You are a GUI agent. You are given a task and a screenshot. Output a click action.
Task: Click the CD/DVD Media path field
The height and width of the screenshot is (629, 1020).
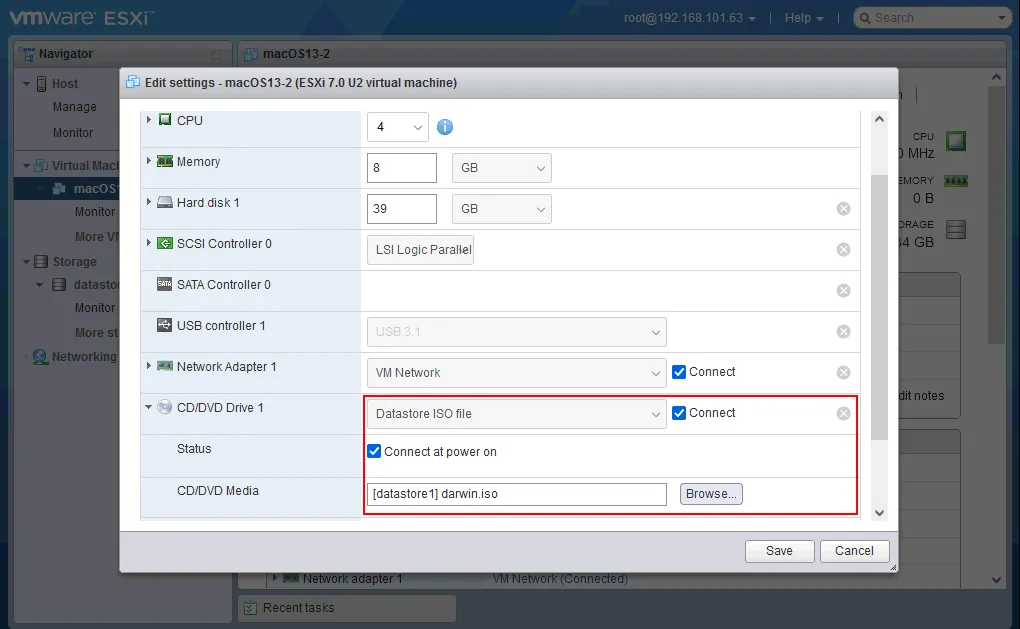pos(516,494)
